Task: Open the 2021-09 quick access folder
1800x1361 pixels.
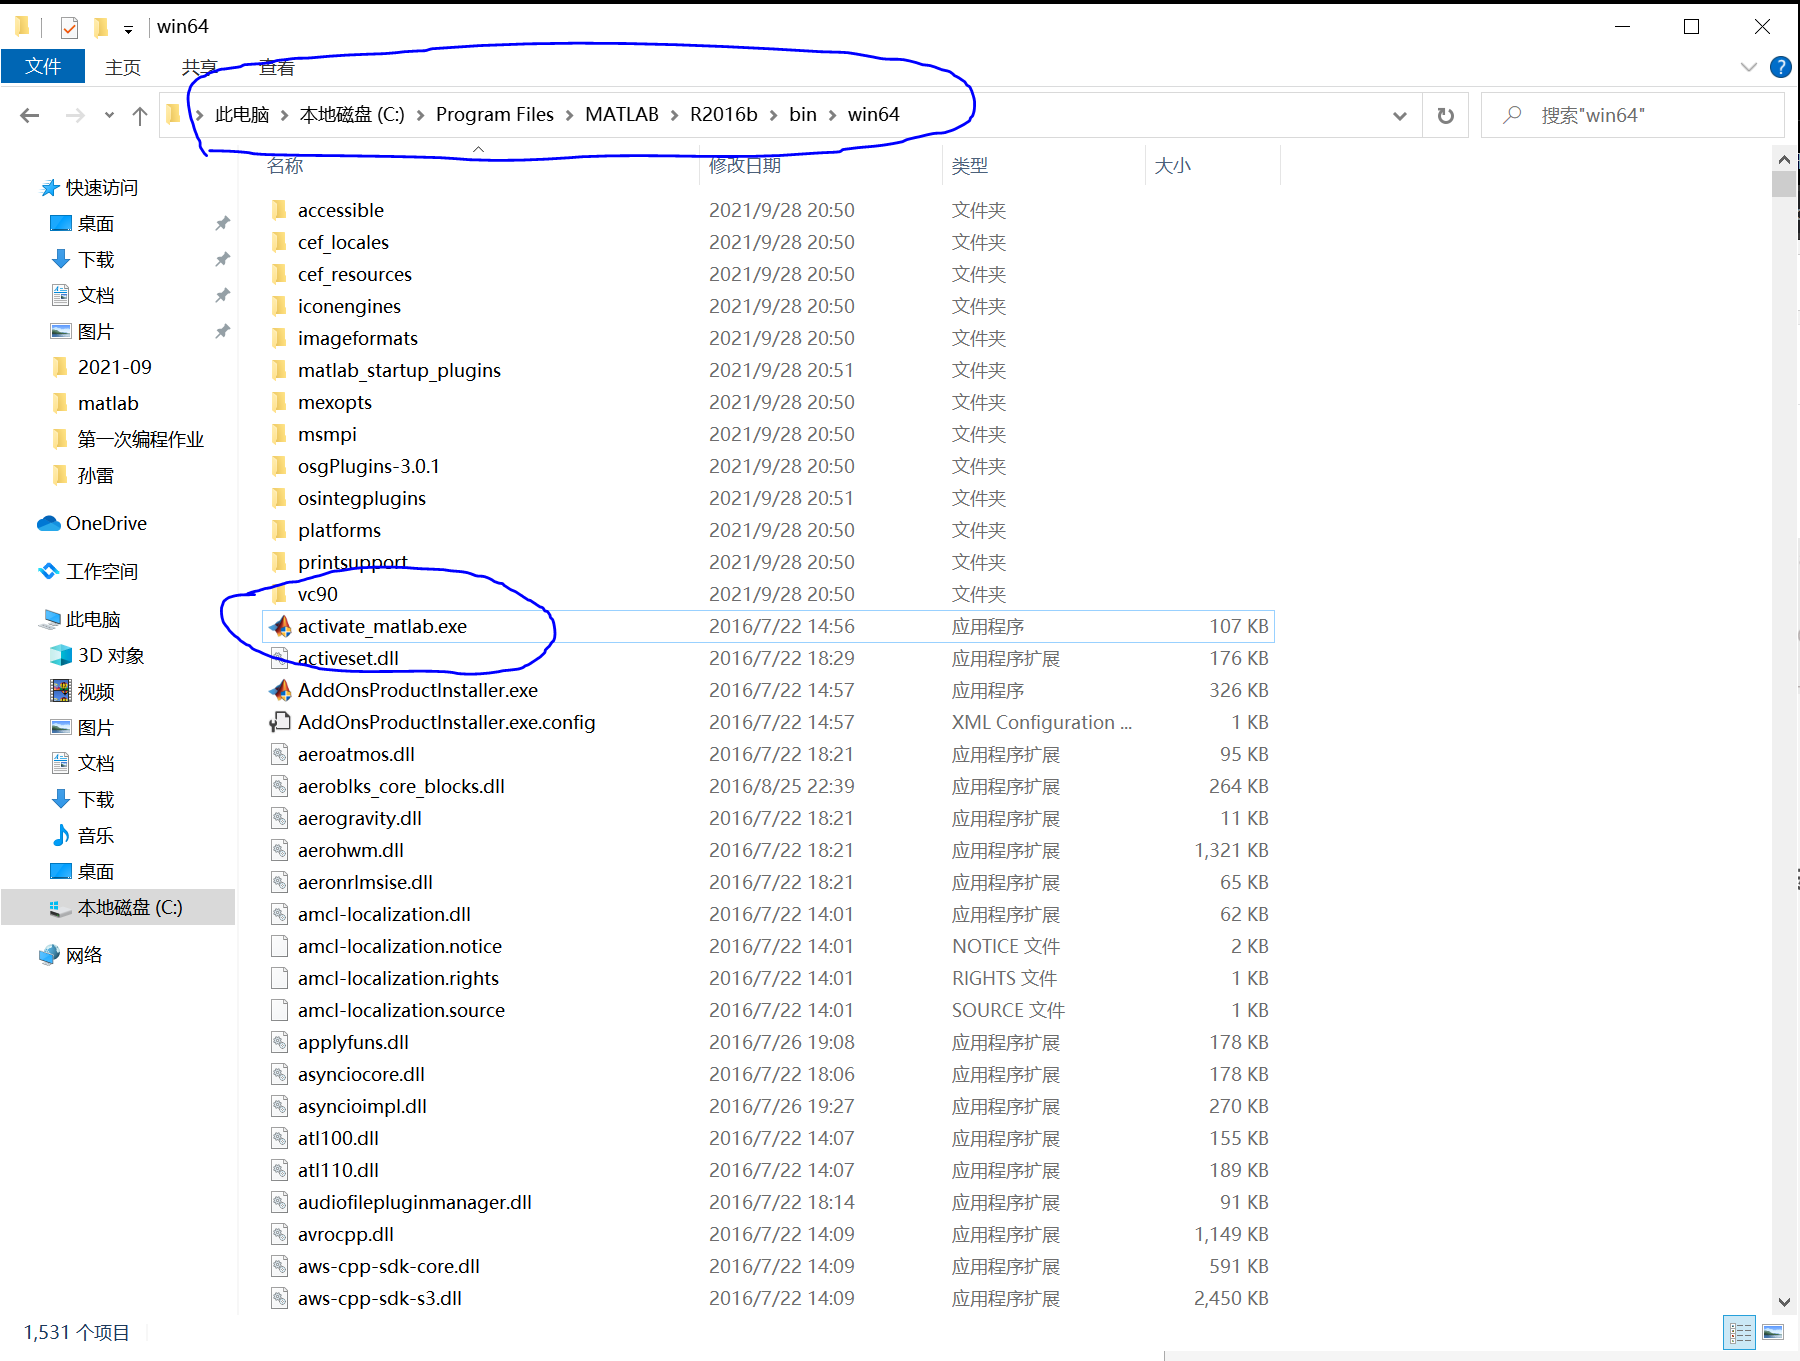Action: (x=114, y=368)
